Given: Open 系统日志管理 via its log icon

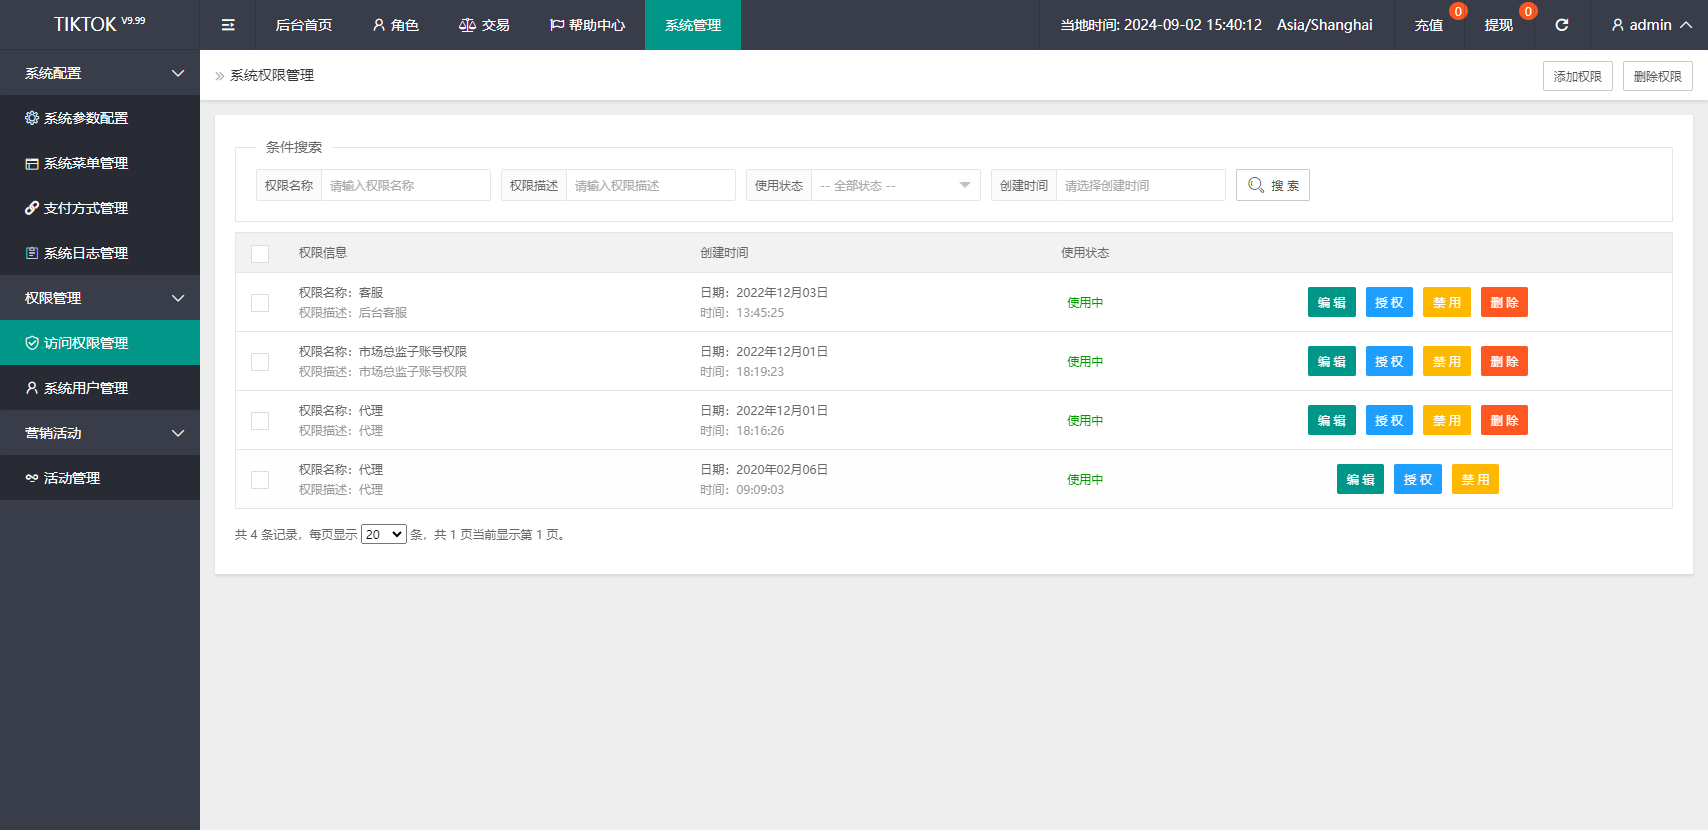Looking at the screenshot, I should pos(32,253).
